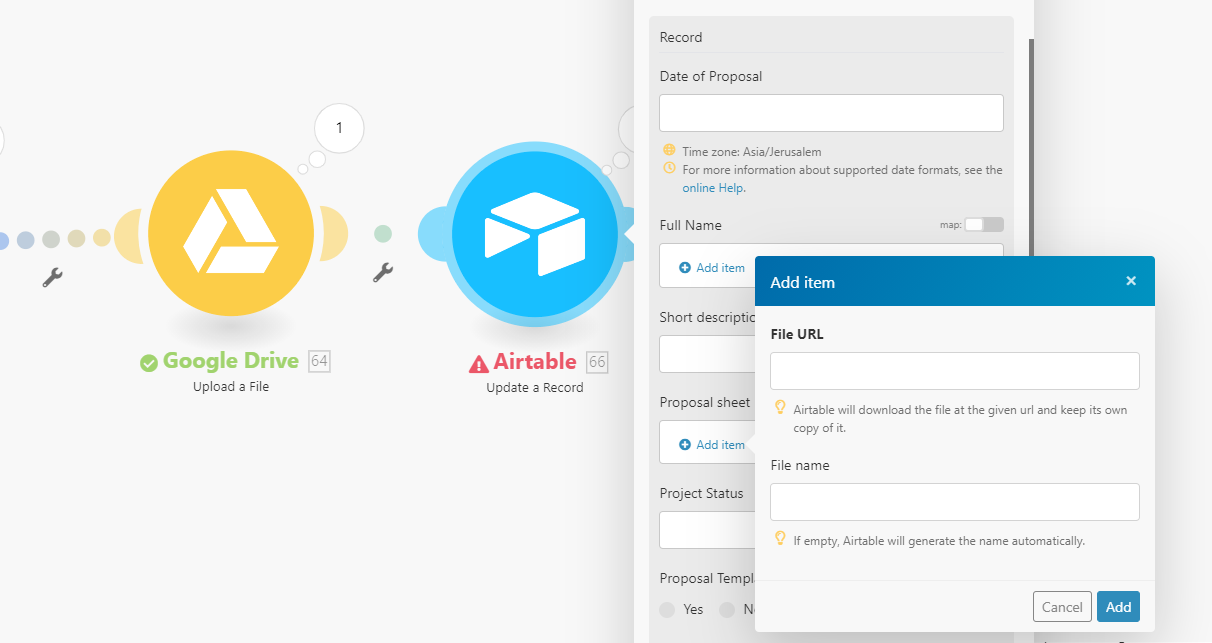Click the Date of Proposal field
Viewport: 1212px width, 643px height.
831,113
